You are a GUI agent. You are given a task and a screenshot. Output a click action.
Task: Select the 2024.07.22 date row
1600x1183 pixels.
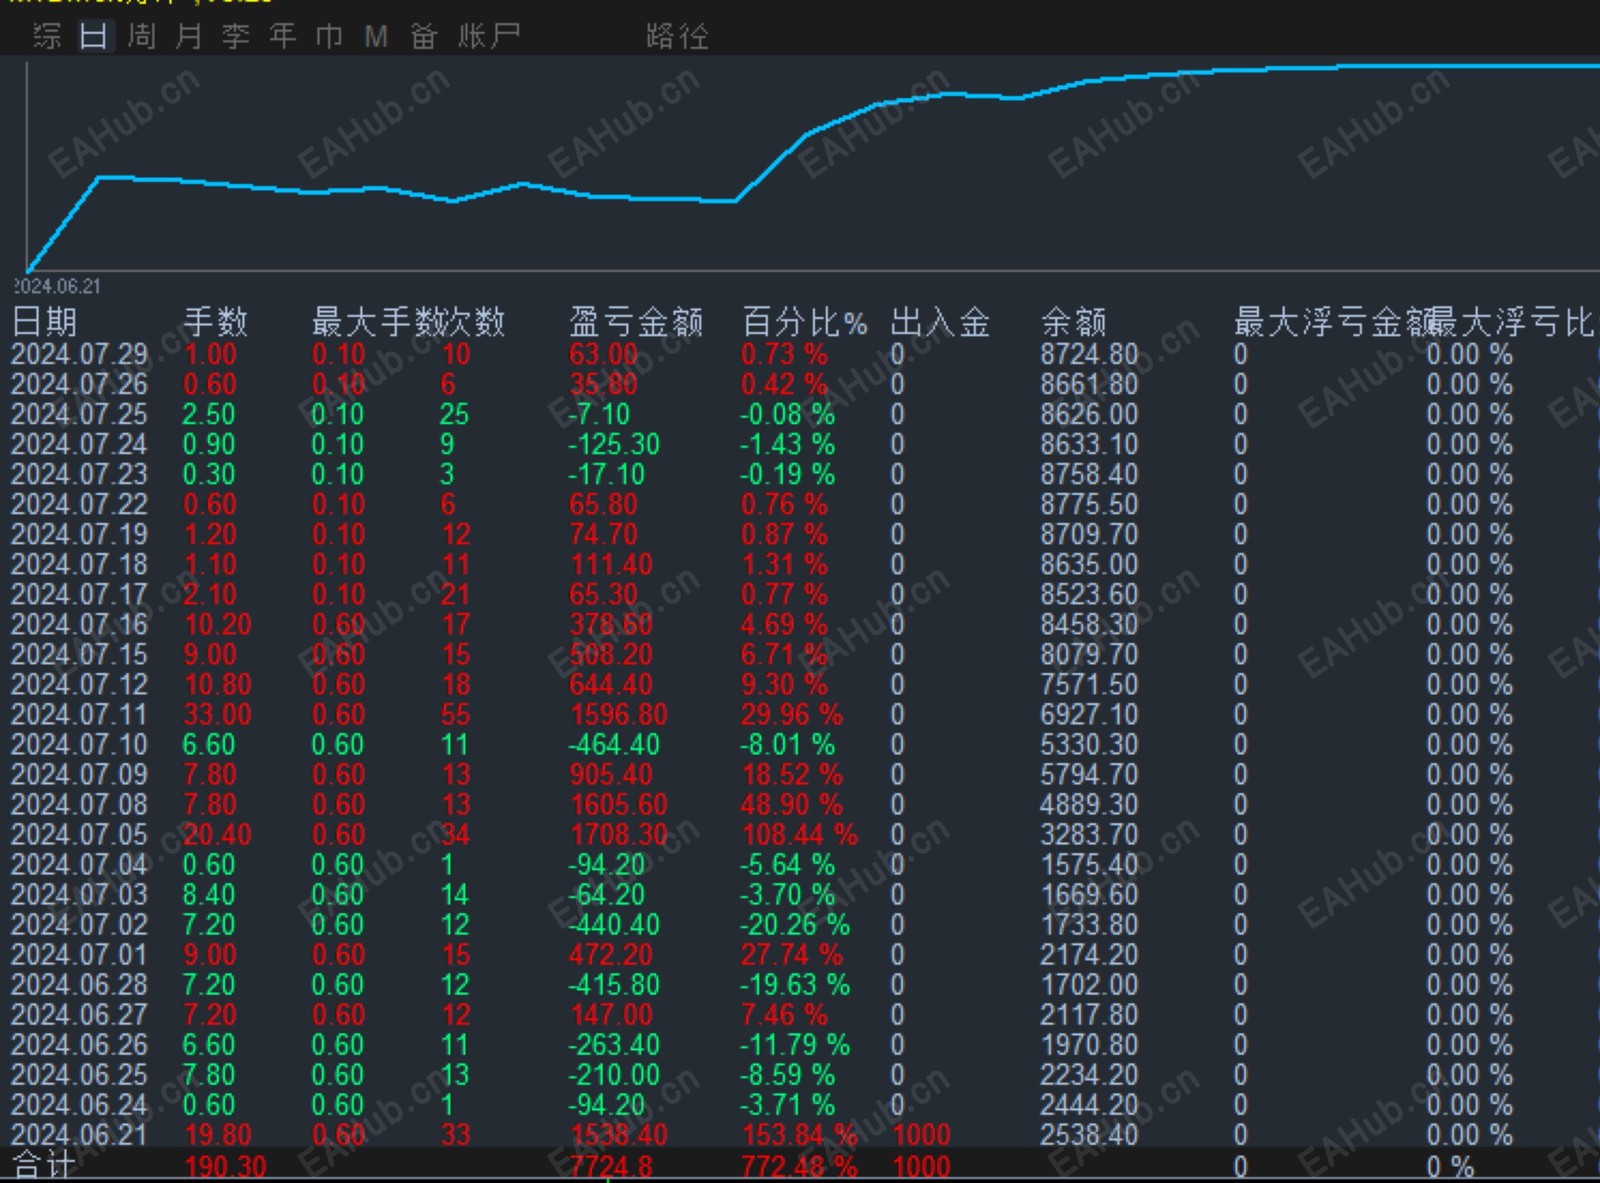pos(79,504)
